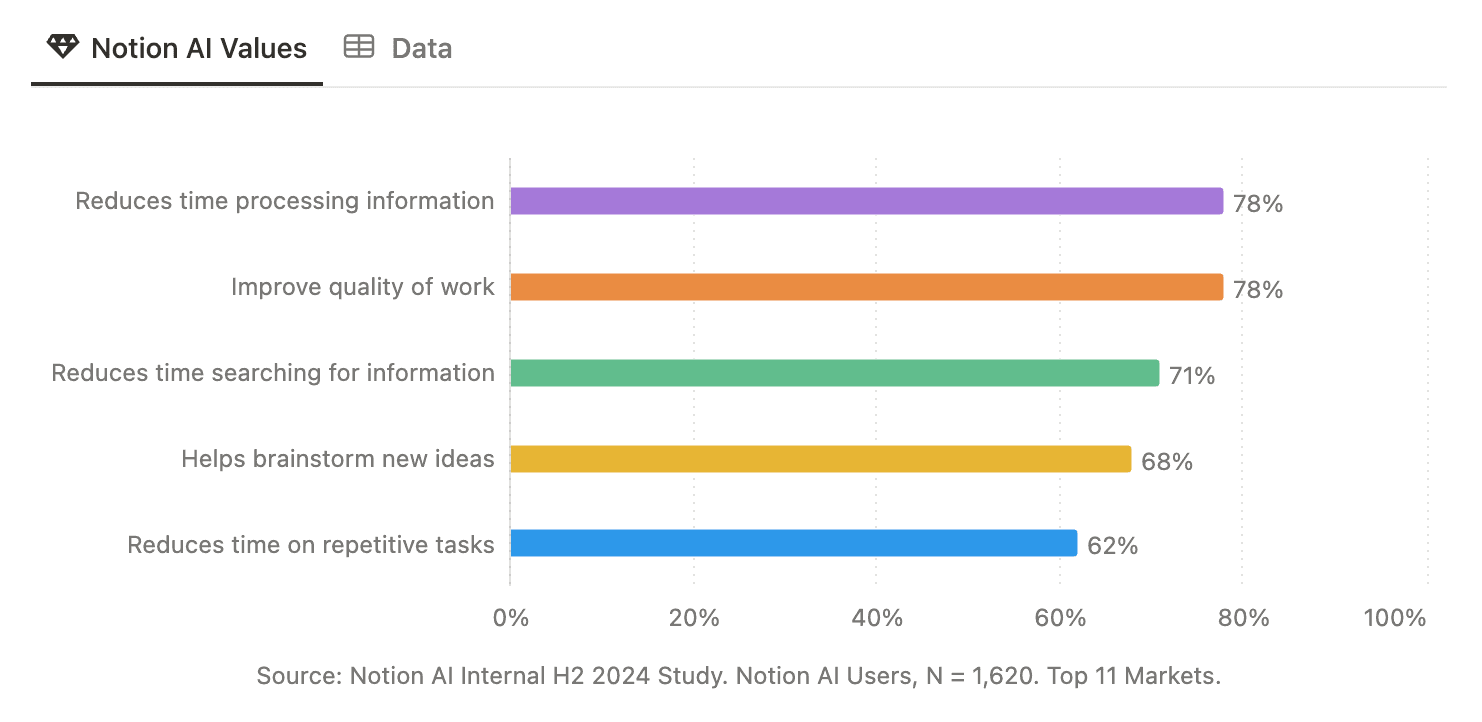Open the Notion AI Values tab
1482x722 pixels.
point(198,47)
